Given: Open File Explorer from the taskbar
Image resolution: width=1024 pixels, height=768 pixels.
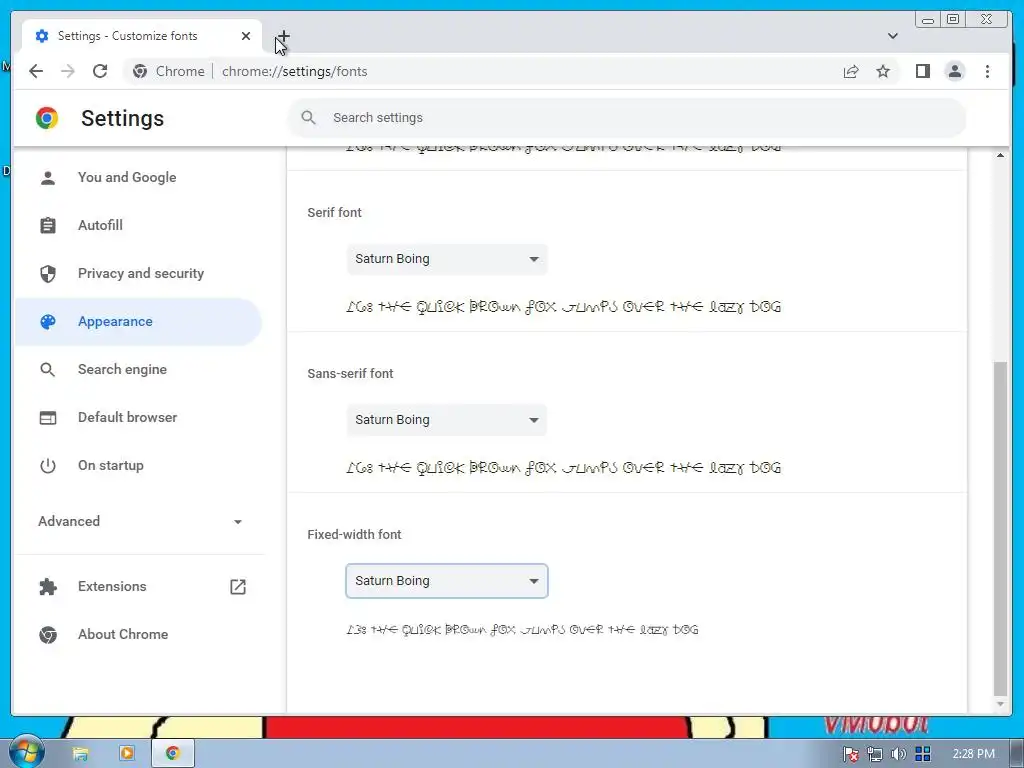Looking at the screenshot, I should tap(80, 754).
